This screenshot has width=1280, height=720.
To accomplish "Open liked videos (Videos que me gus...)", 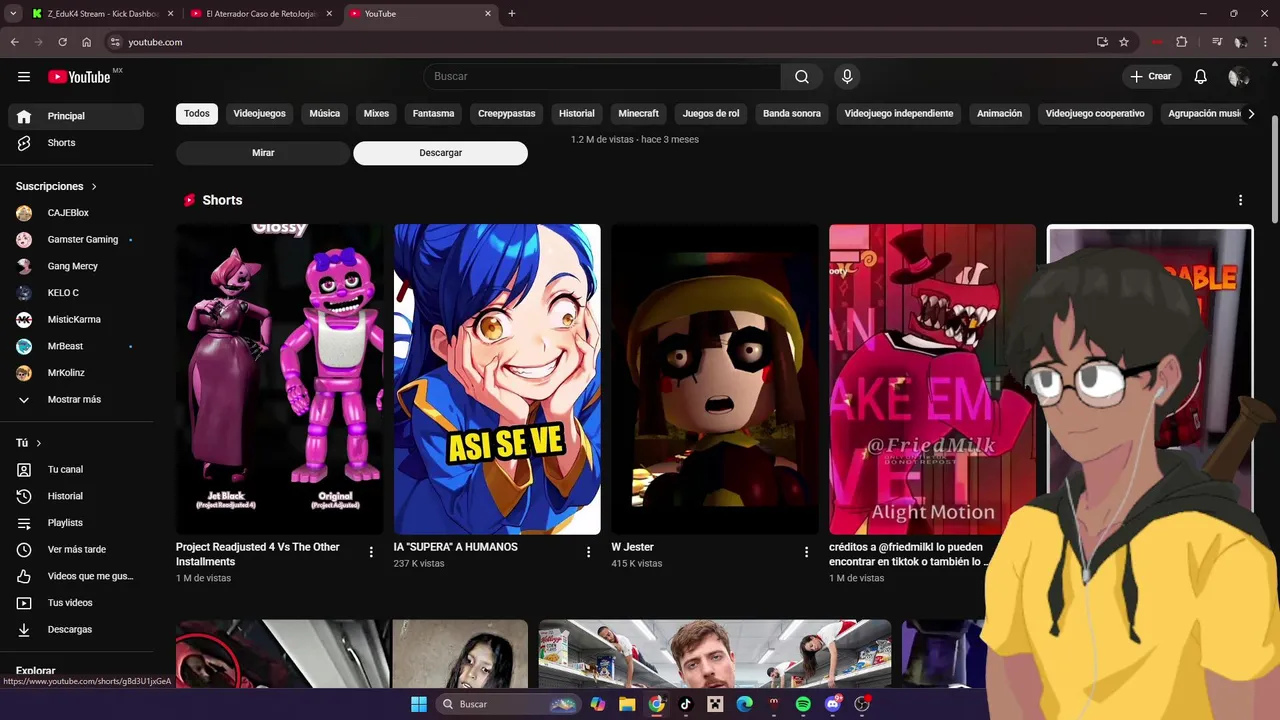I will pyautogui.click(x=76, y=576).
